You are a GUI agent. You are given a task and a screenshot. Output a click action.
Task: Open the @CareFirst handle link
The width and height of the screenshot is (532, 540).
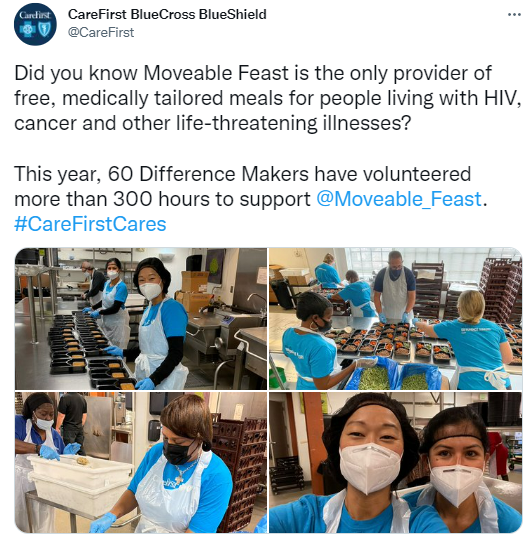click(101, 33)
